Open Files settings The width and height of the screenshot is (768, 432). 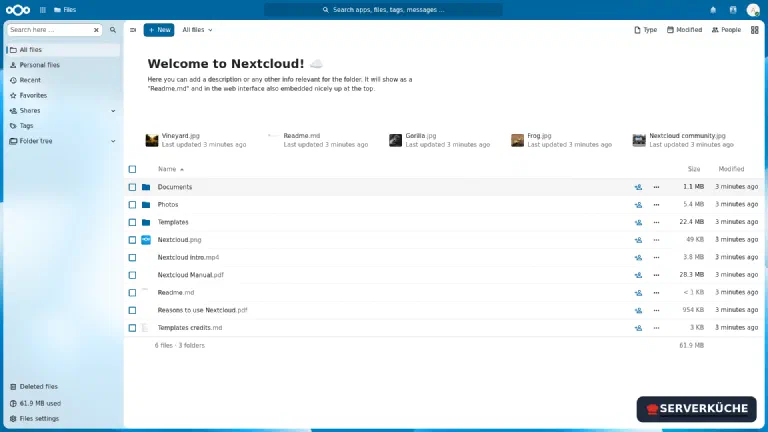click(63, 419)
